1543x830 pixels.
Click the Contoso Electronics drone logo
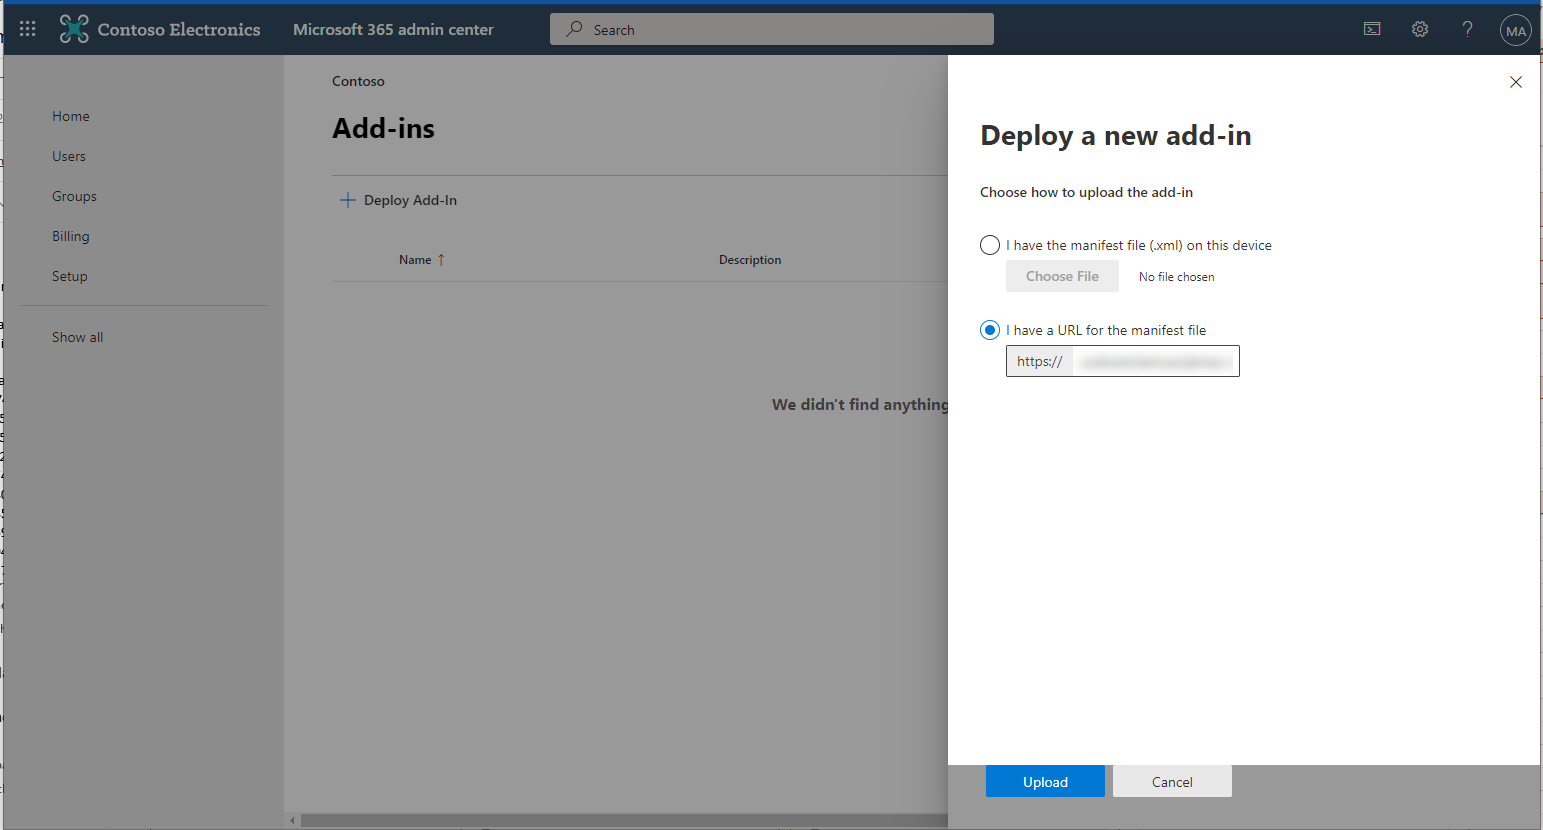pyautogui.click(x=74, y=29)
